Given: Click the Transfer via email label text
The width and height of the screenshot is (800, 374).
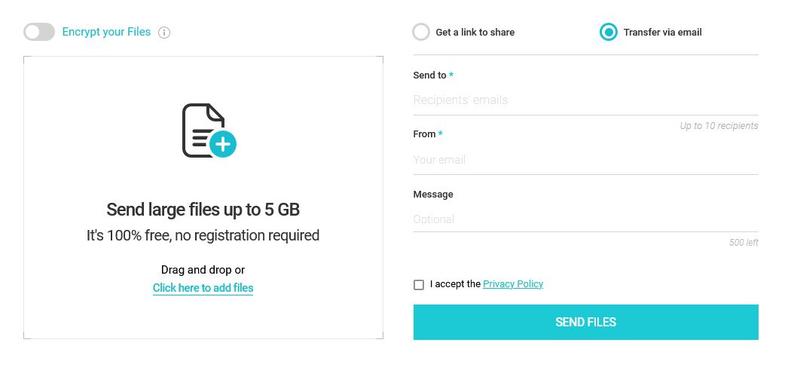Looking at the screenshot, I should (663, 32).
